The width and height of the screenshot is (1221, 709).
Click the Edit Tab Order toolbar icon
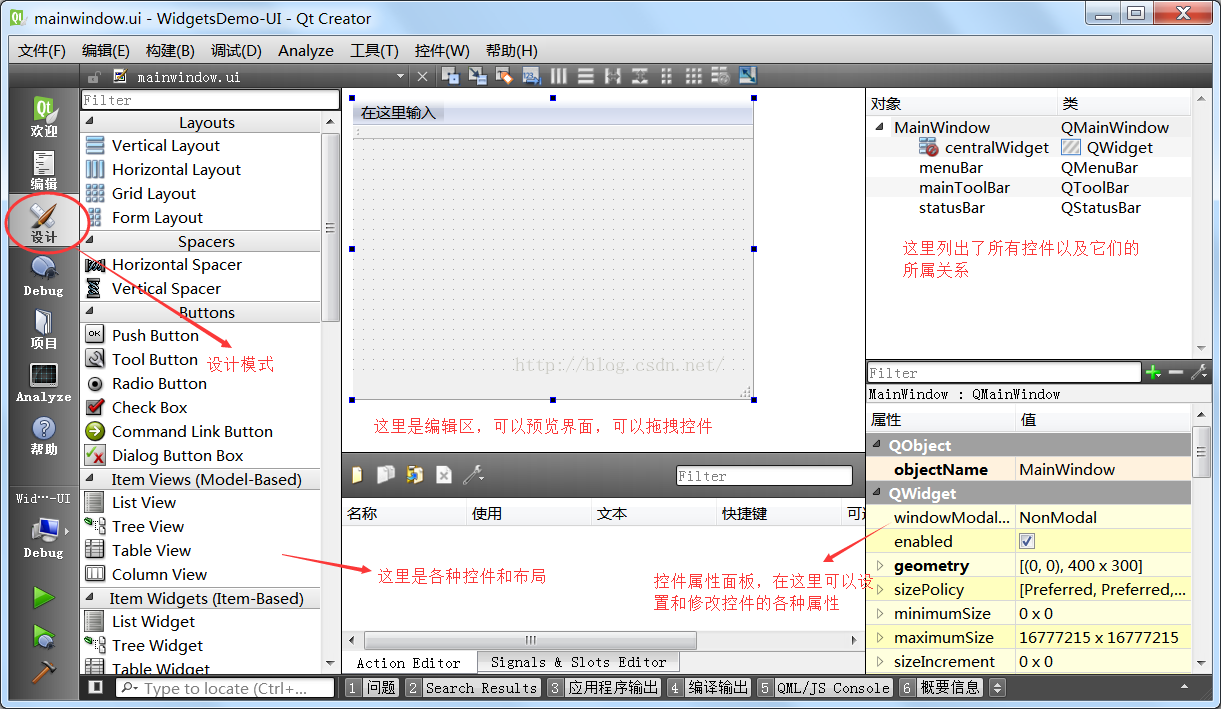click(x=531, y=76)
